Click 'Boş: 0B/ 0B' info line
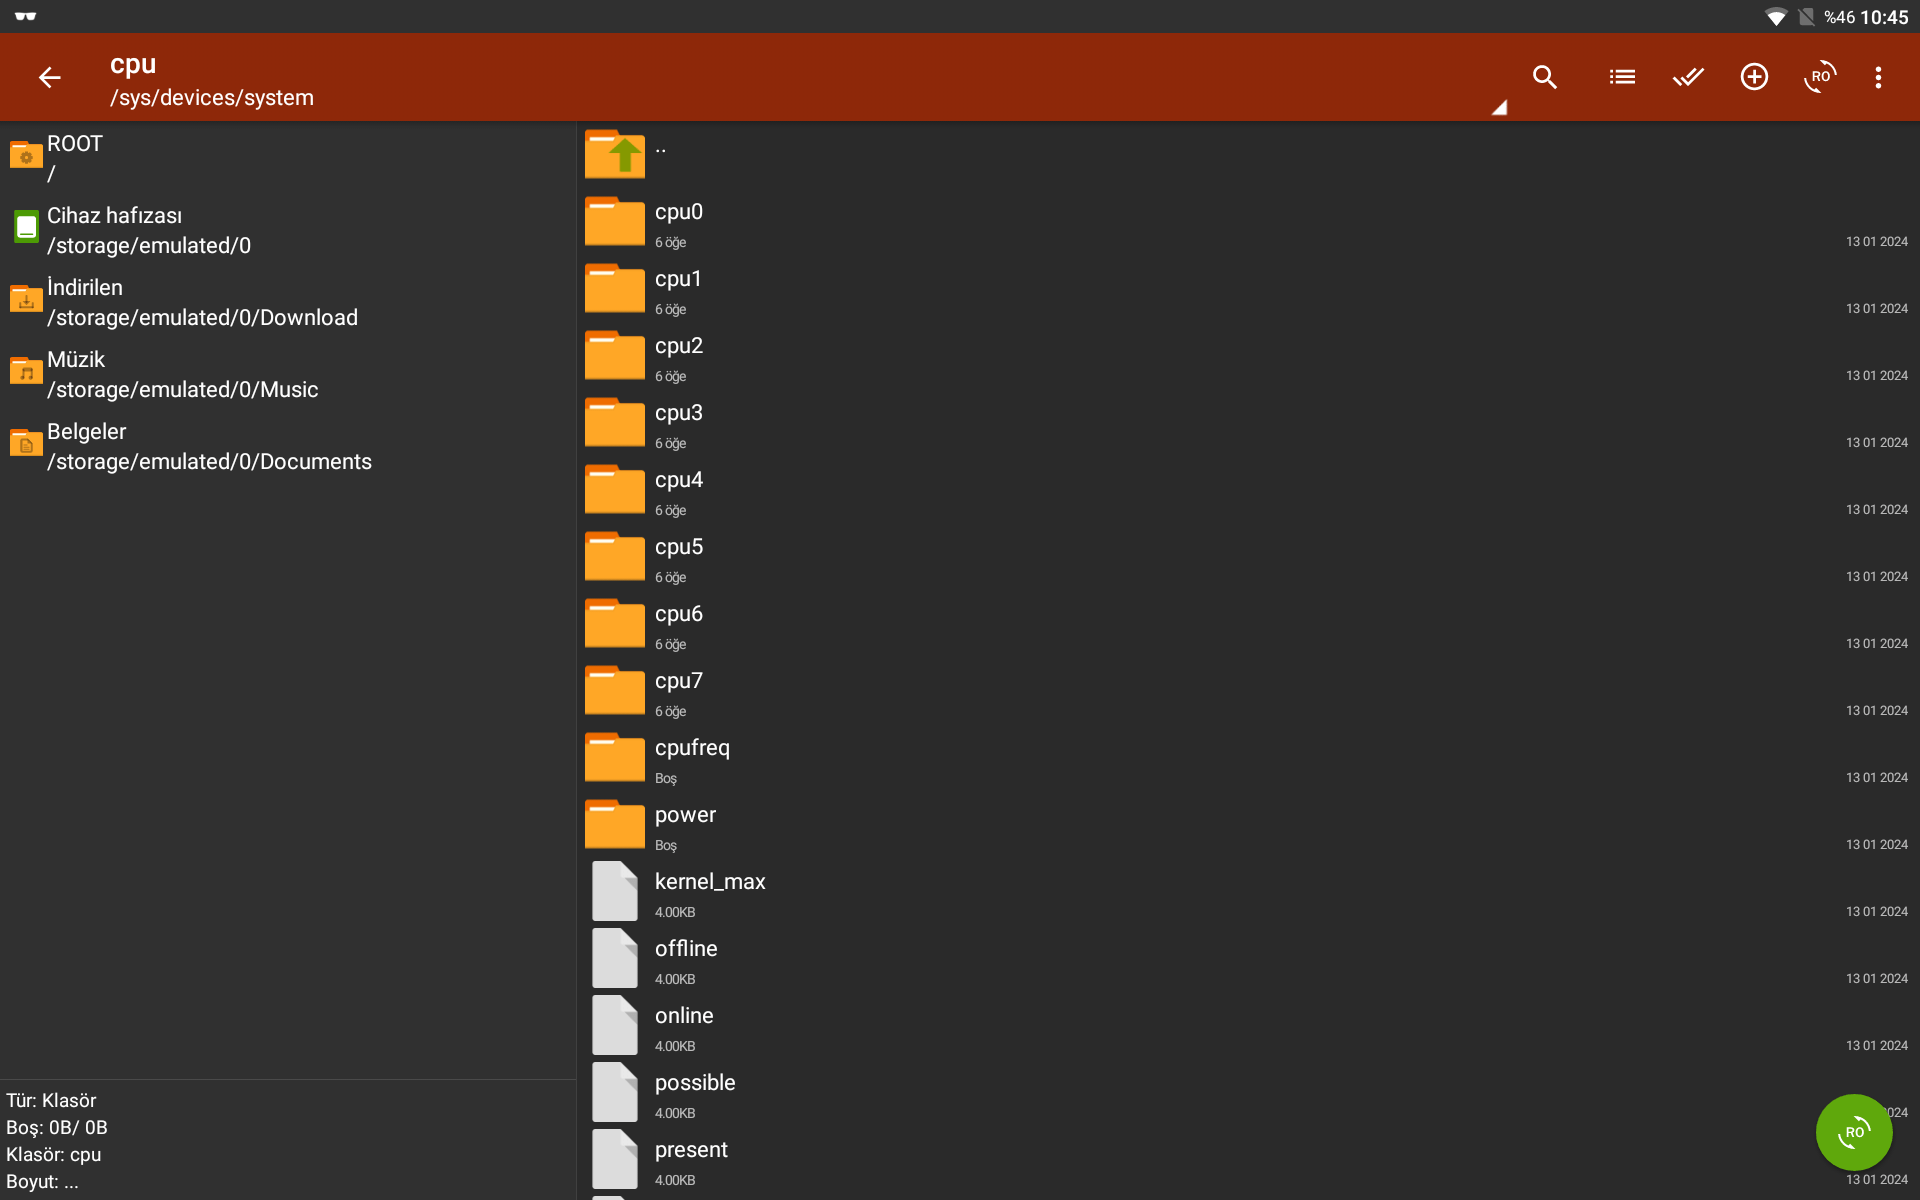 pos(57,1127)
